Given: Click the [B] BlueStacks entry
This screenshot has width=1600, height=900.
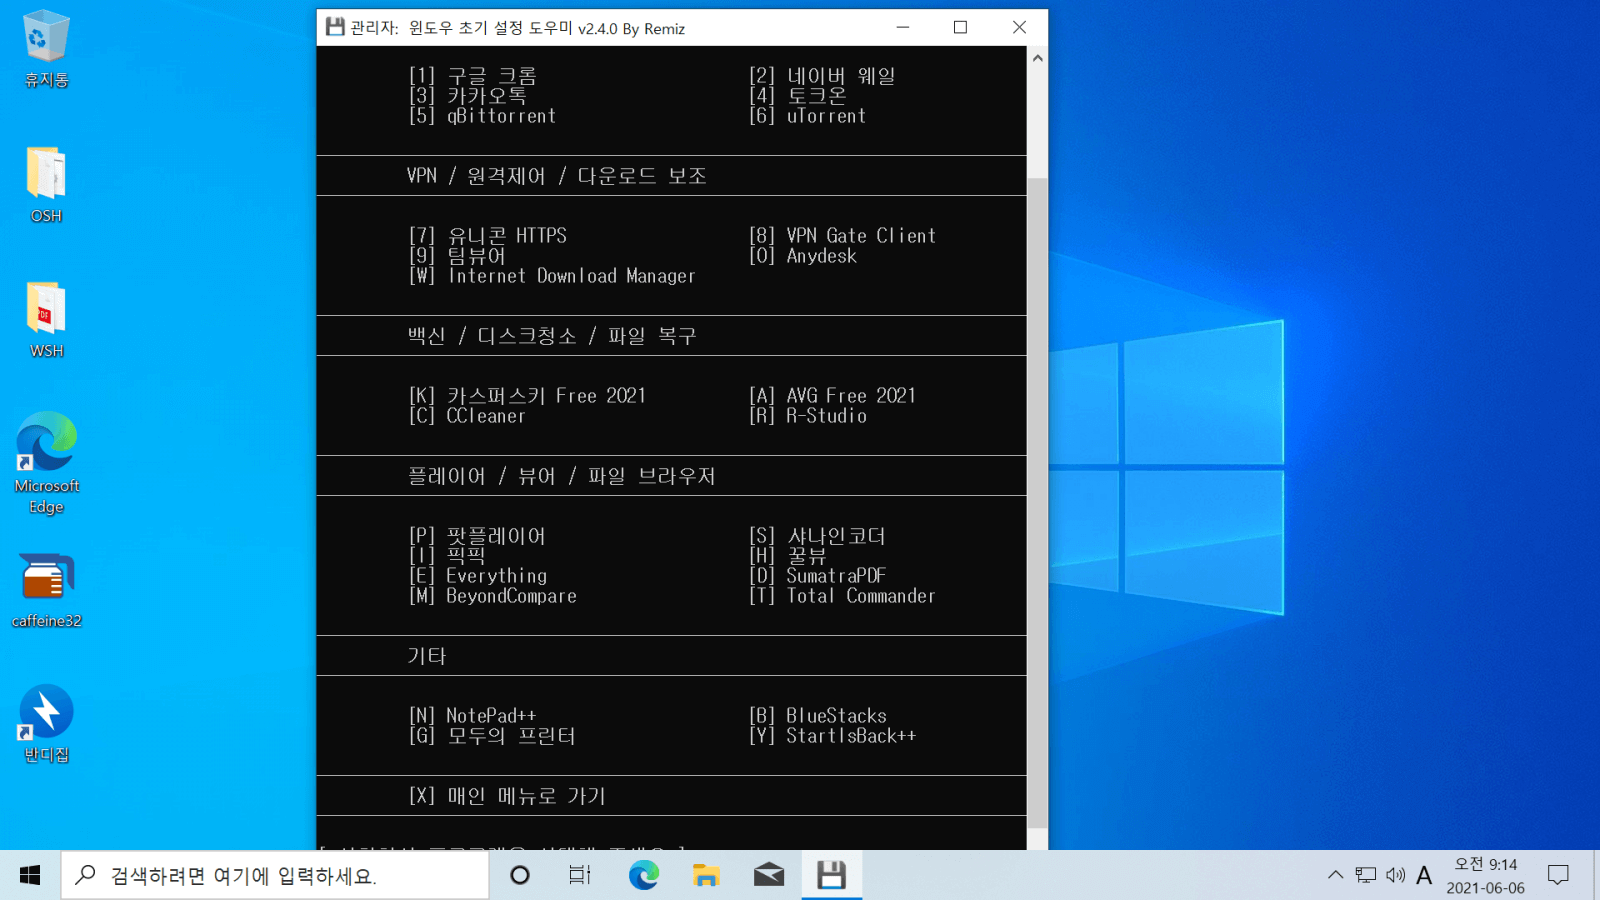Looking at the screenshot, I should point(817,716).
